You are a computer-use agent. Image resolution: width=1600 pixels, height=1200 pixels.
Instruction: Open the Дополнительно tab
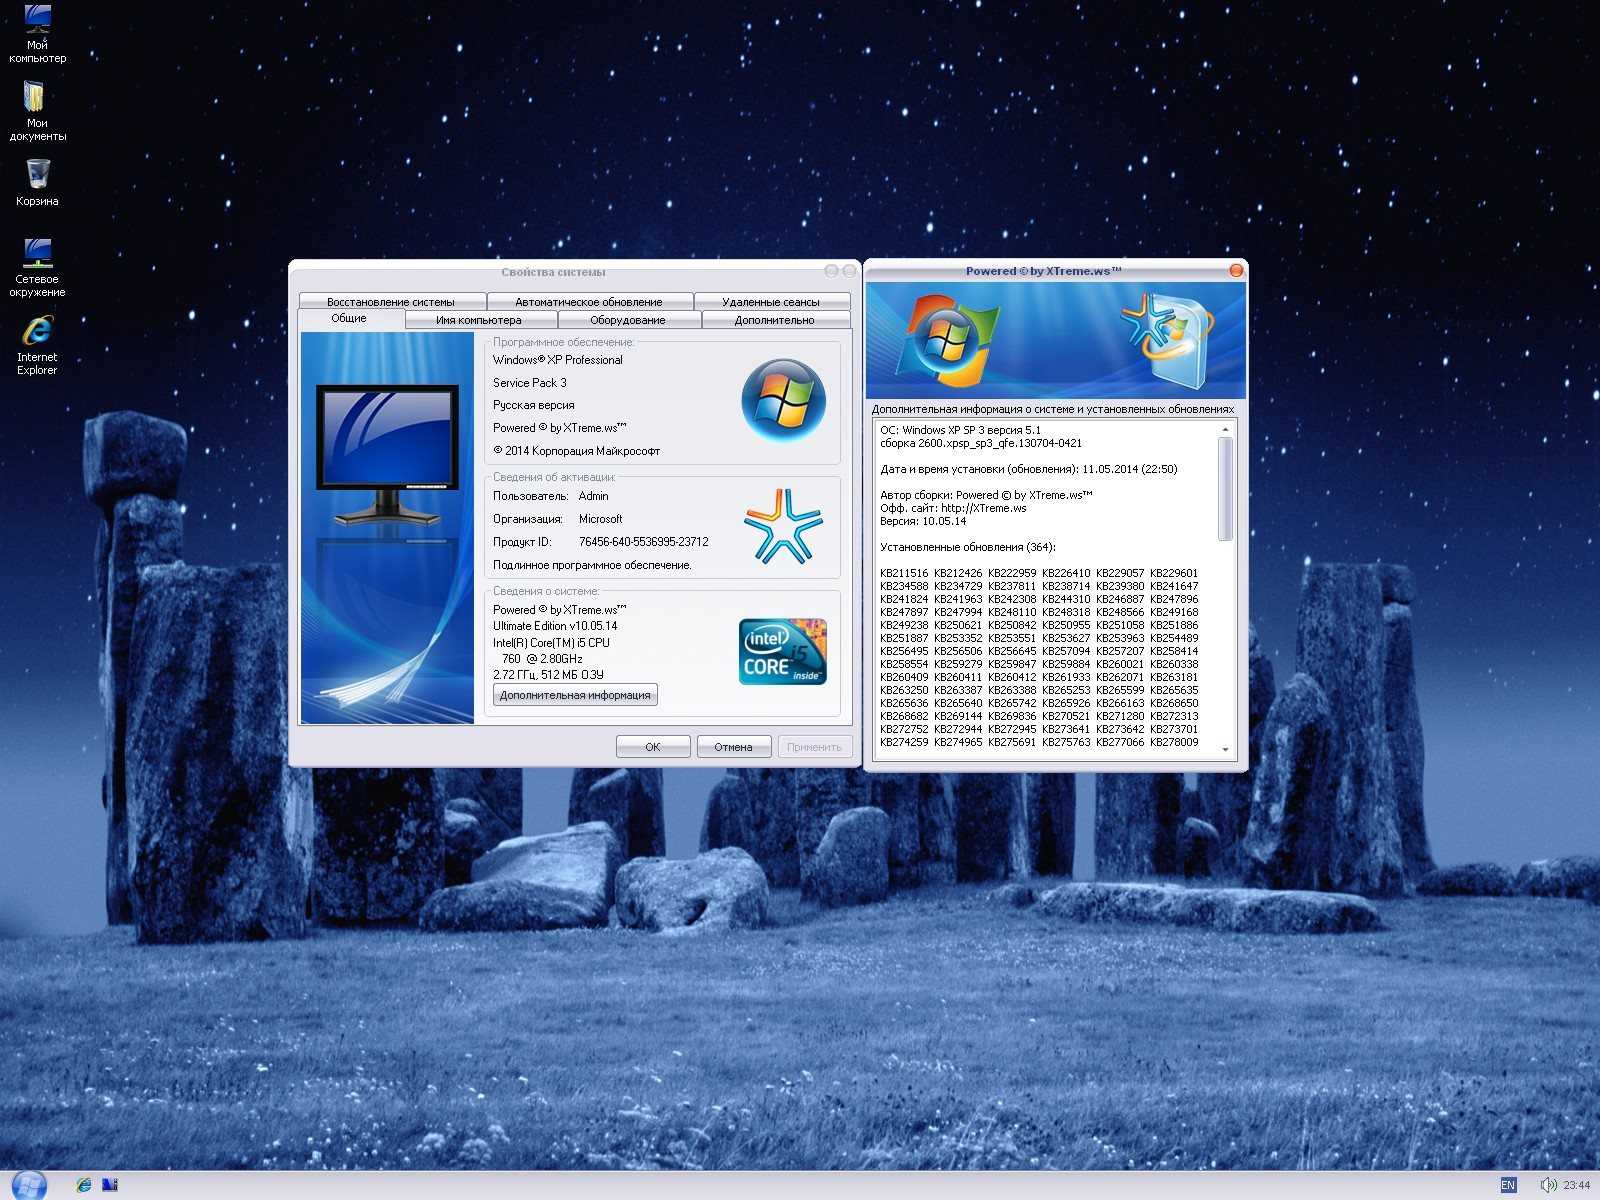click(775, 320)
